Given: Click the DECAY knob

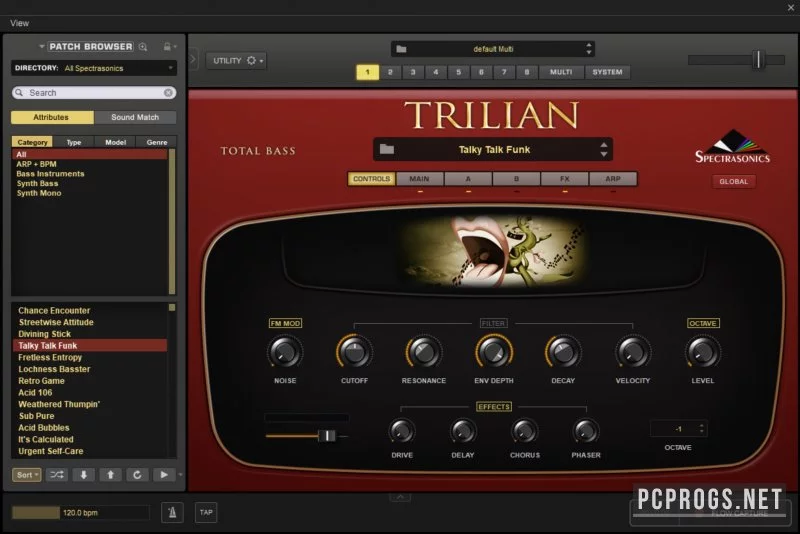Looking at the screenshot, I should tap(563, 352).
